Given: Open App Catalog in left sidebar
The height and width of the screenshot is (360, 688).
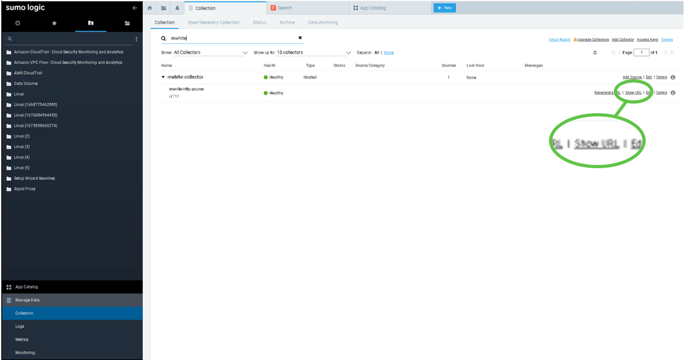Looking at the screenshot, I should [x=72, y=287].
